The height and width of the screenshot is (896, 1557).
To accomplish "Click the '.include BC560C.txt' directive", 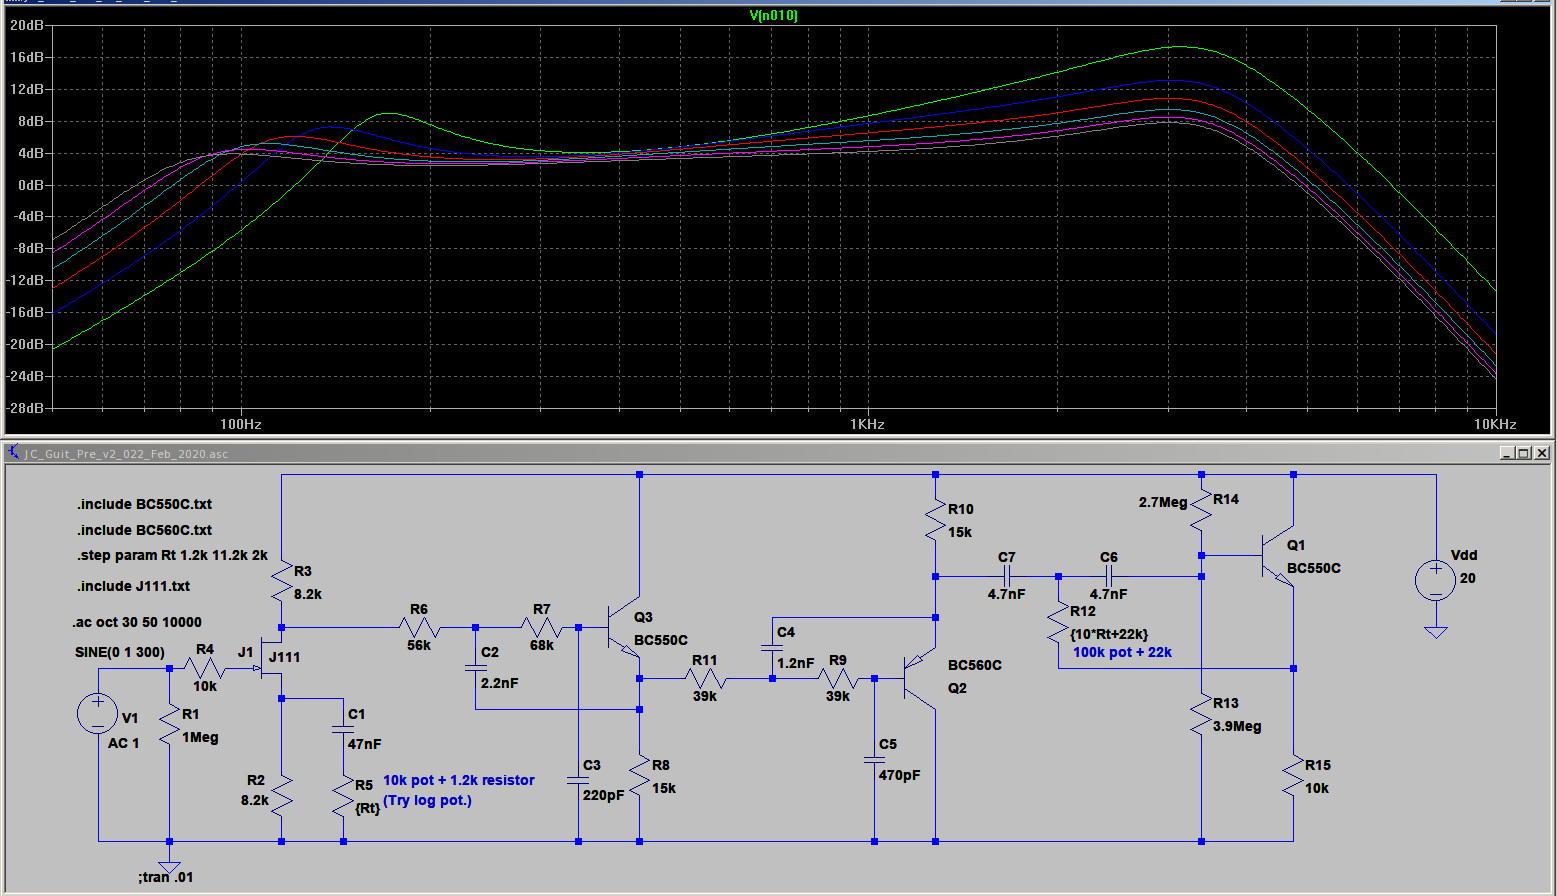I will click(145, 530).
